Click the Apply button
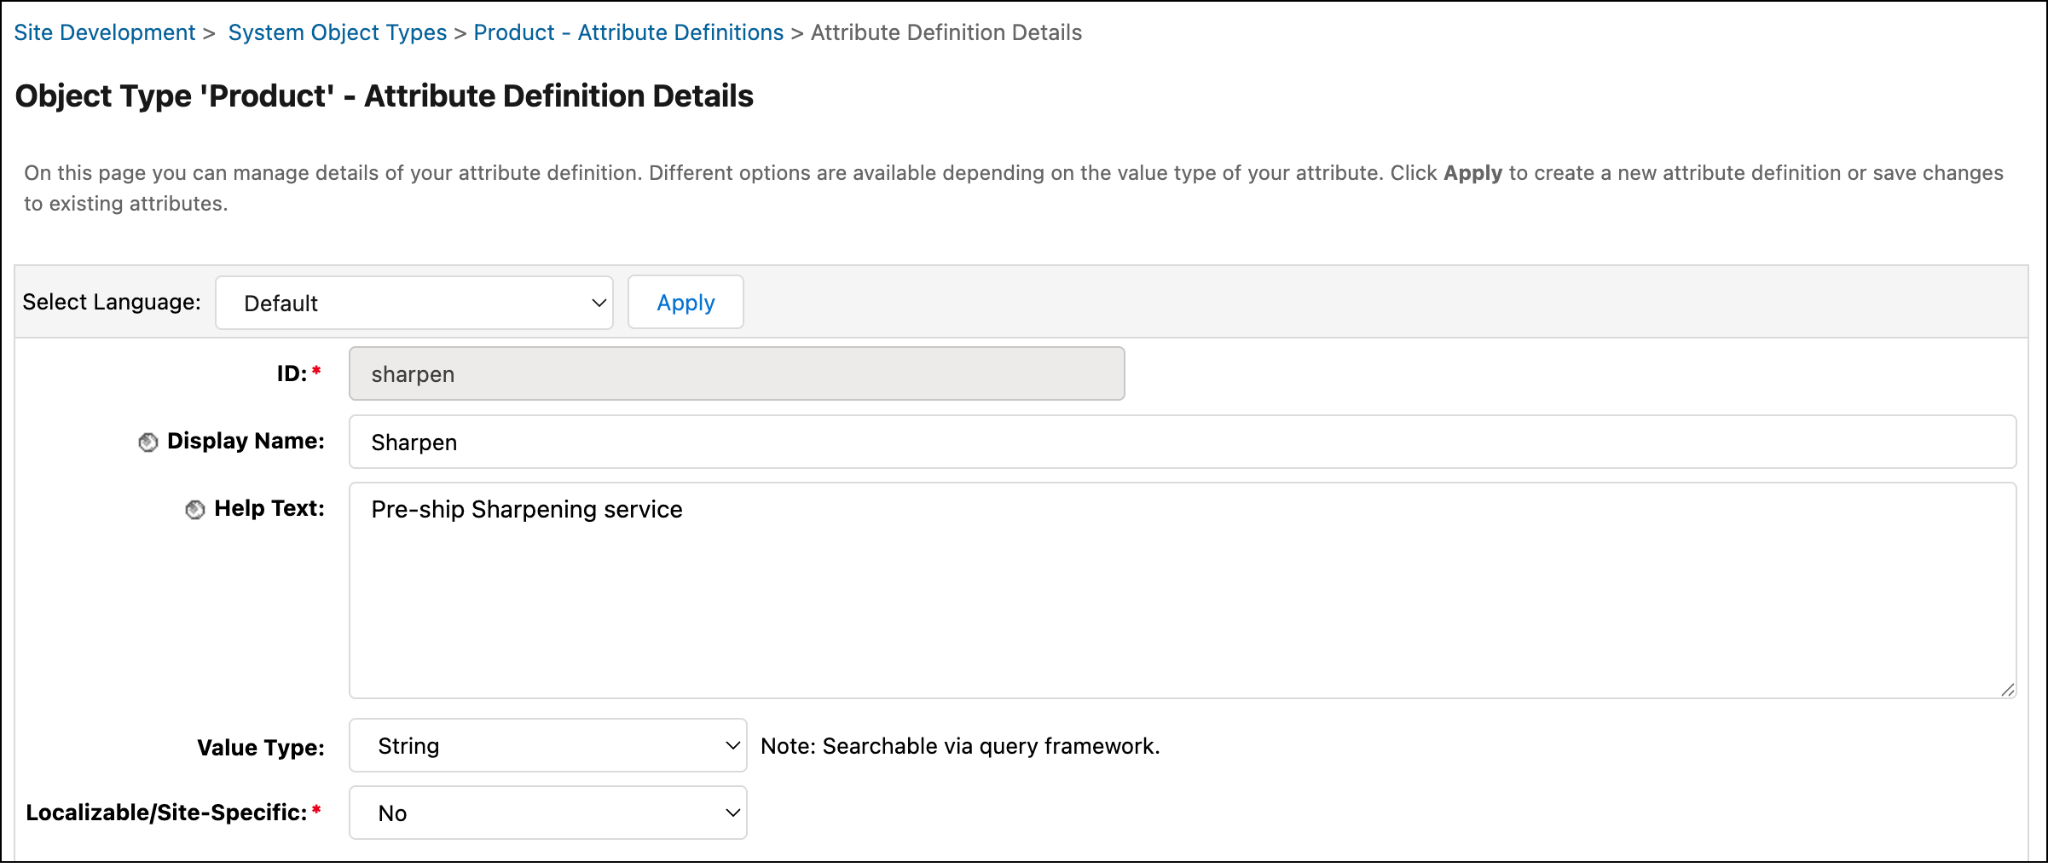 pos(685,302)
